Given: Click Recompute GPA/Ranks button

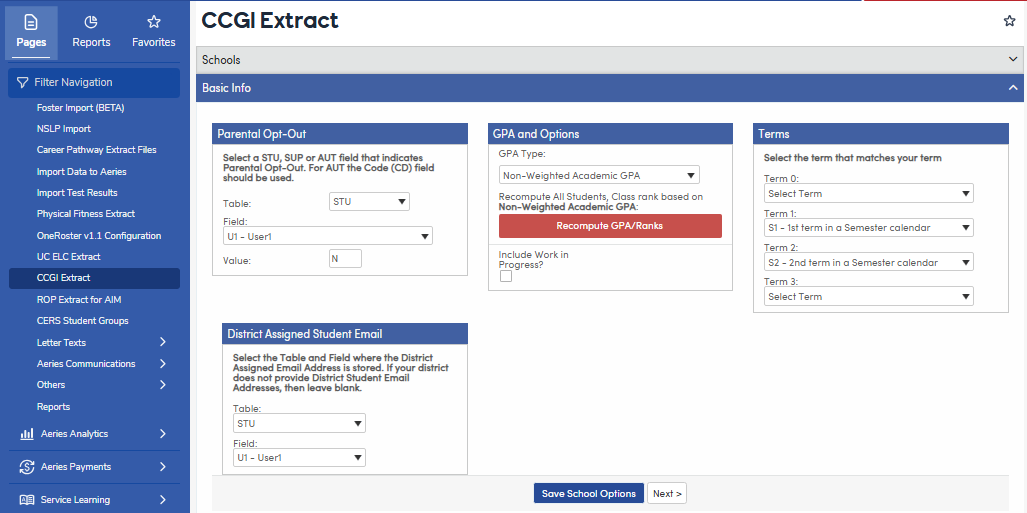Looking at the screenshot, I should coord(610,226).
